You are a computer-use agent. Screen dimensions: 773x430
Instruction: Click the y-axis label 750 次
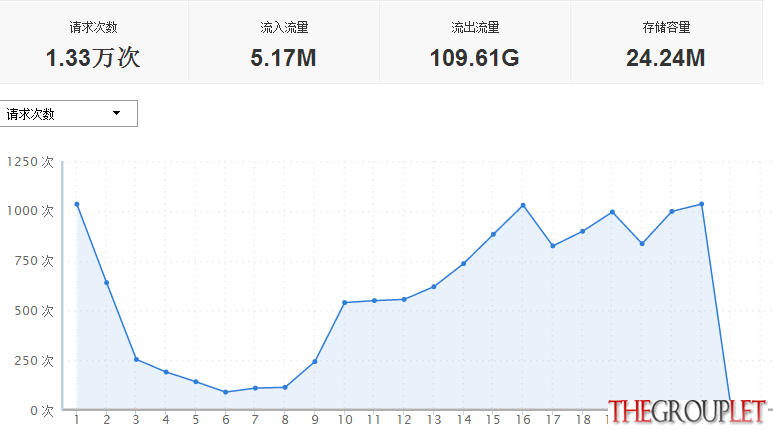point(34,260)
